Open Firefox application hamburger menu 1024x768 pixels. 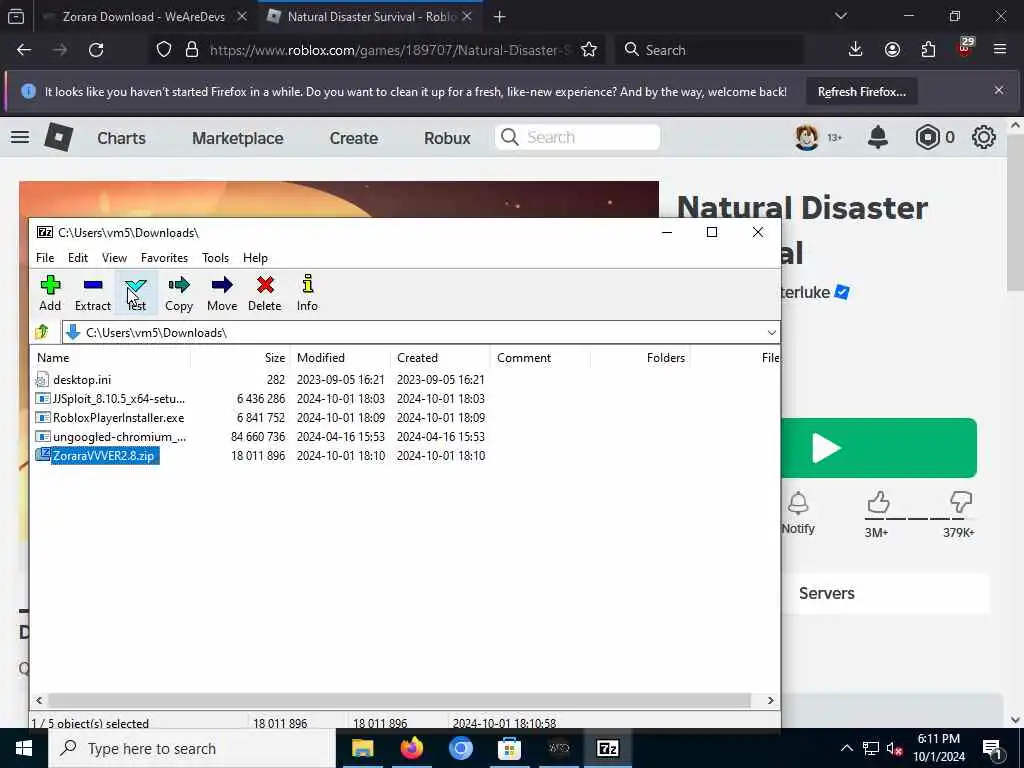[1000, 50]
